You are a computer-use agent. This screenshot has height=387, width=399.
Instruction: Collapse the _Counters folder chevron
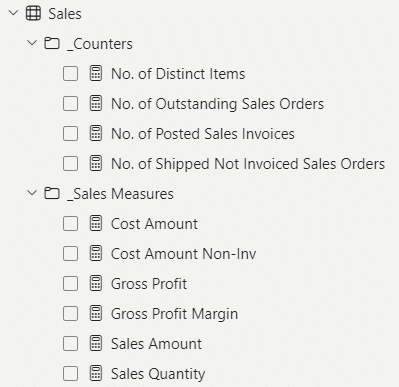32,43
